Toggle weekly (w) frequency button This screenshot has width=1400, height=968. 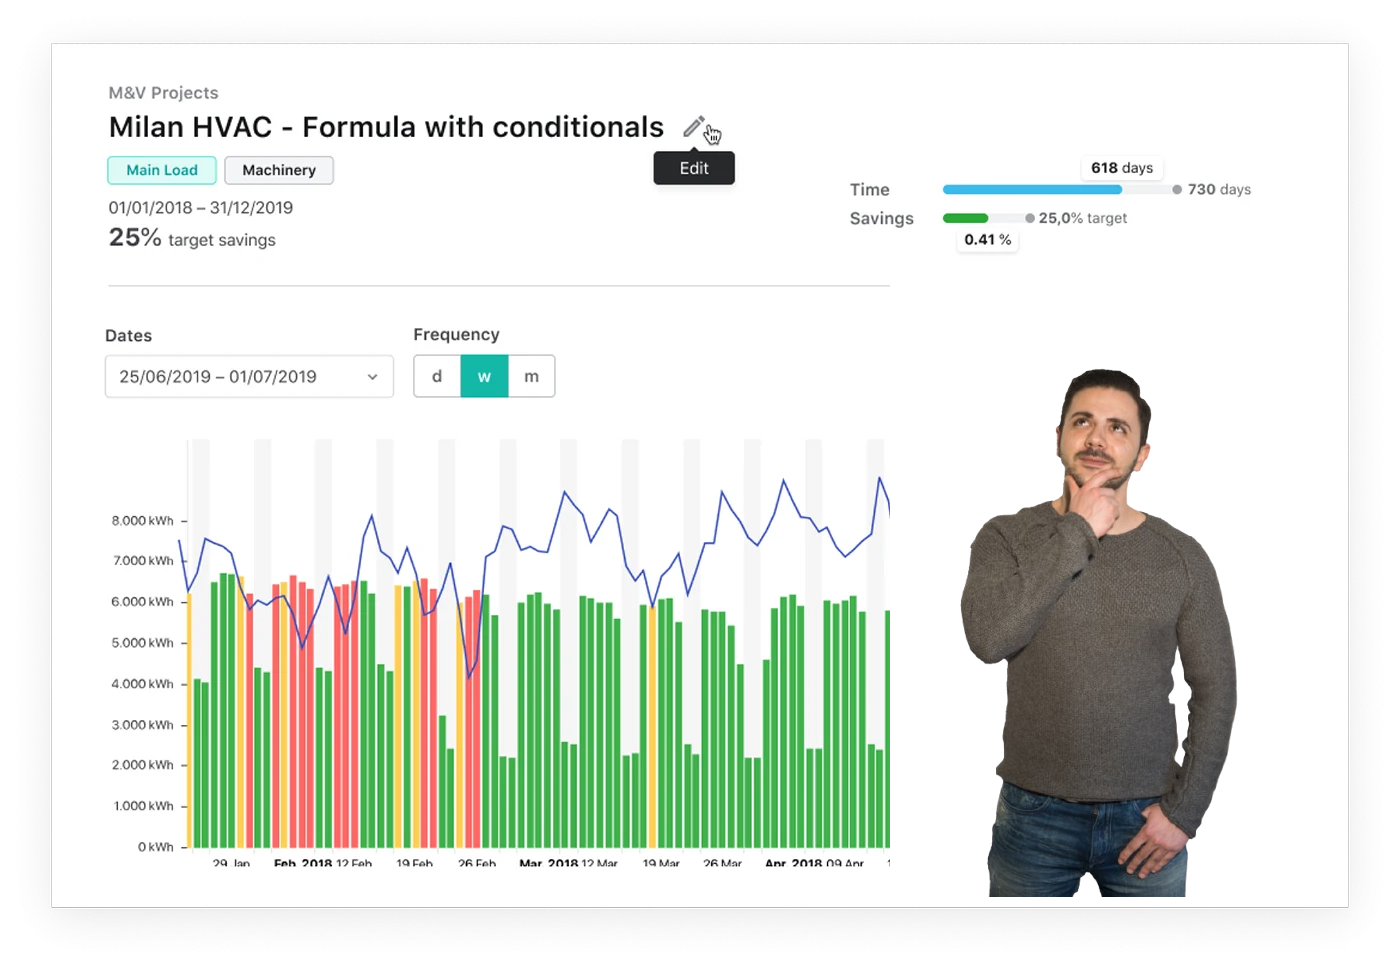(x=484, y=377)
